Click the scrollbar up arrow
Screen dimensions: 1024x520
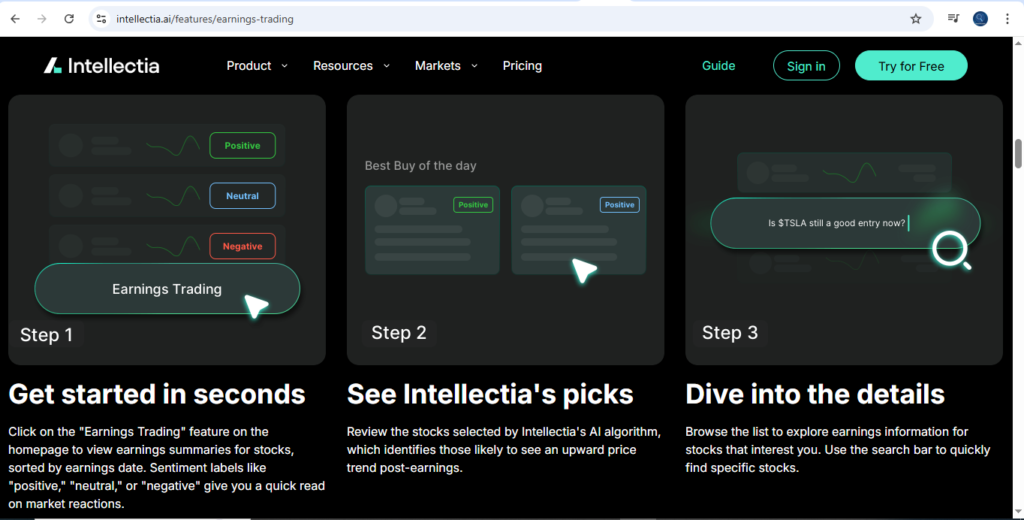click(x=1017, y=43)
